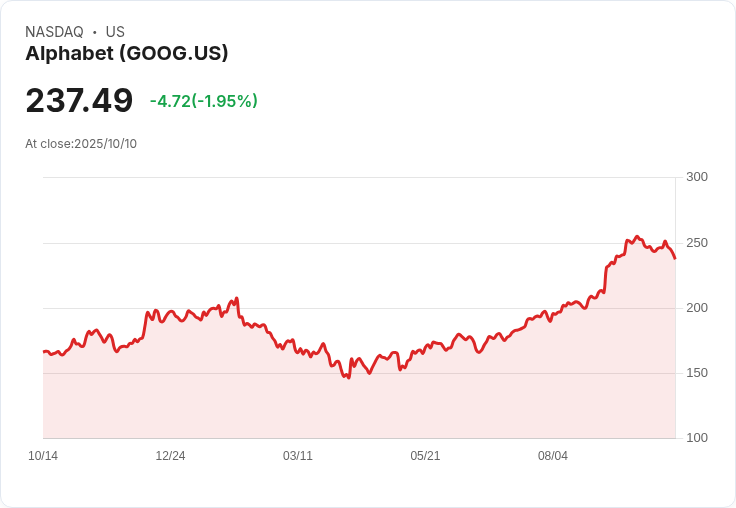Click the chart line's lowest trough
This screenshot has width=736, height=508.
[x=349, y=378]
